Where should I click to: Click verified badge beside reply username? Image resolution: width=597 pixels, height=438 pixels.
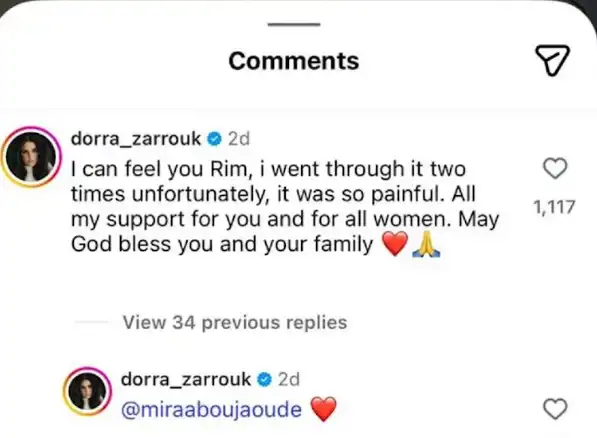tap(264, 380)
